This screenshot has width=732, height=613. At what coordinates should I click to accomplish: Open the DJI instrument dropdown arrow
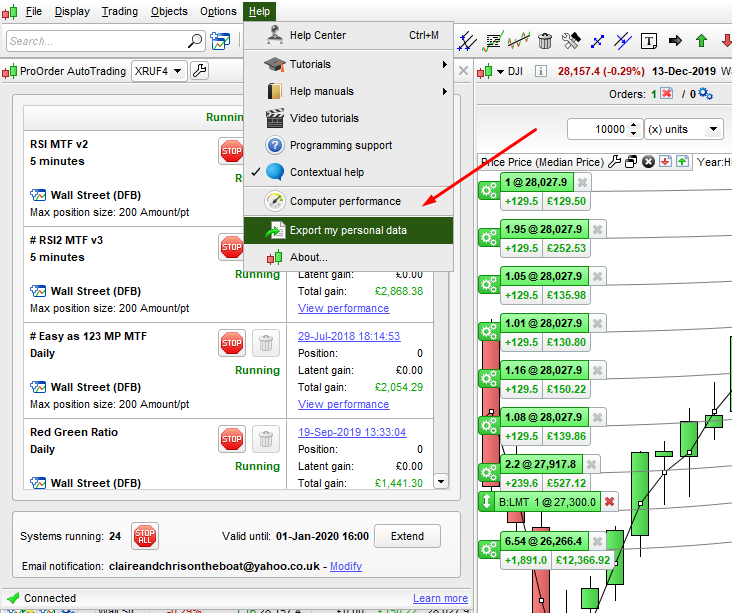pyautogui.click(x=500, y=72)
